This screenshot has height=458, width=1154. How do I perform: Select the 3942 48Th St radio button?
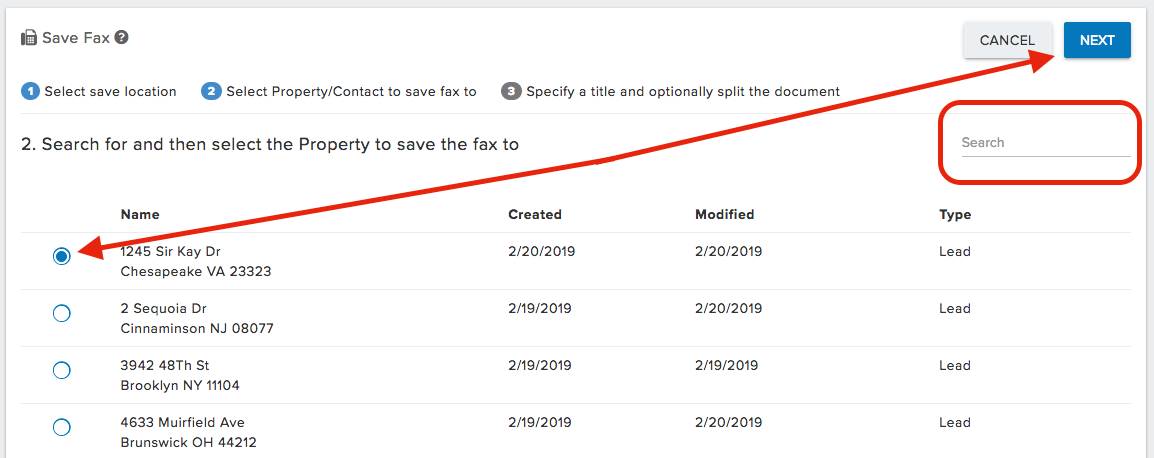[x=62, y=370]
